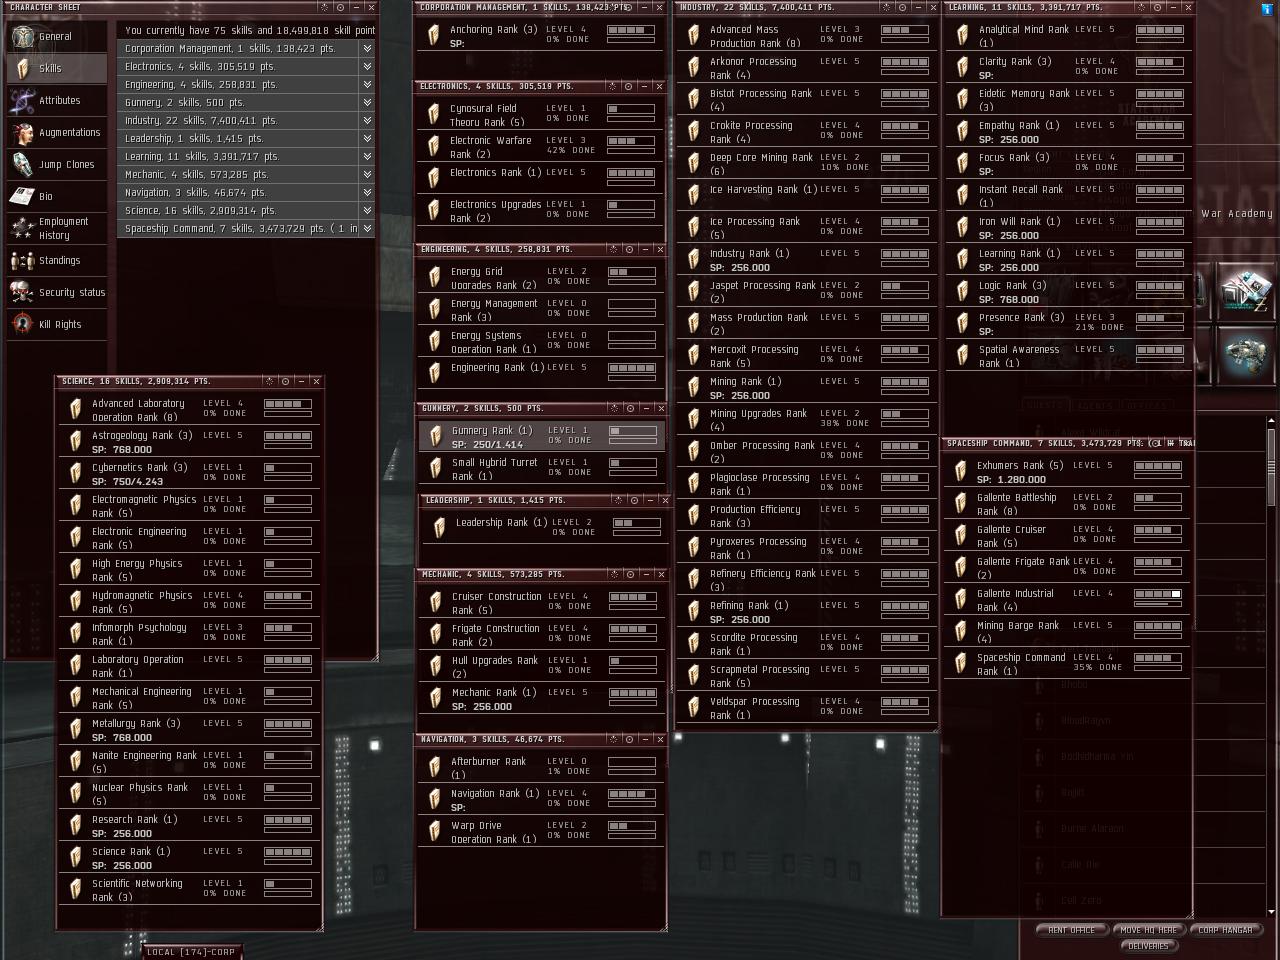Click the Gallente Industrial level progress bar
This screenshot has width=1280, height=960.
1158,594
